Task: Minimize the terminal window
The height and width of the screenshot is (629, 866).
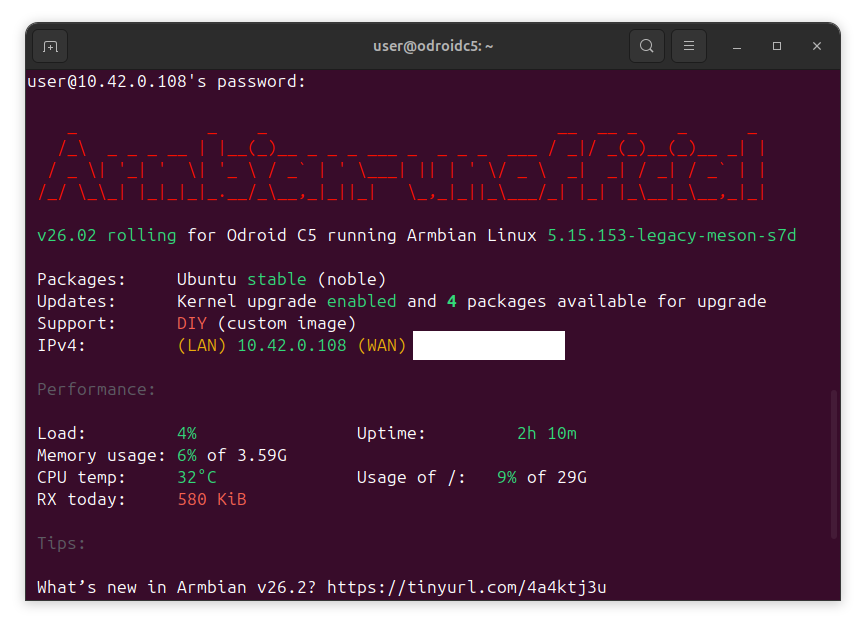Action: click(x=737, y=46)
